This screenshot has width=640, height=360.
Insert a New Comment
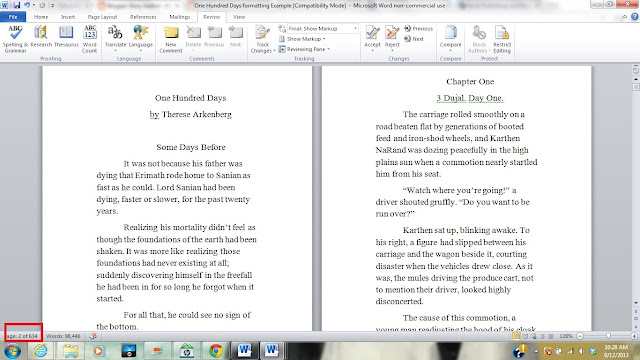[x=171, y=39]
